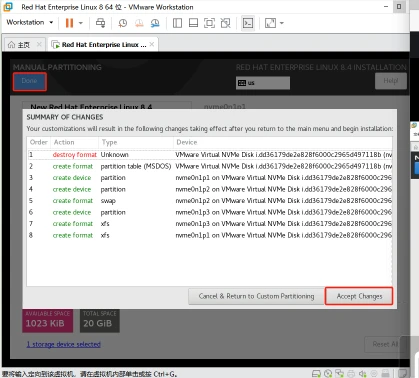Click the Total Space 20 GiB box
The image size is (419, 378).
(x=100, y=321)
